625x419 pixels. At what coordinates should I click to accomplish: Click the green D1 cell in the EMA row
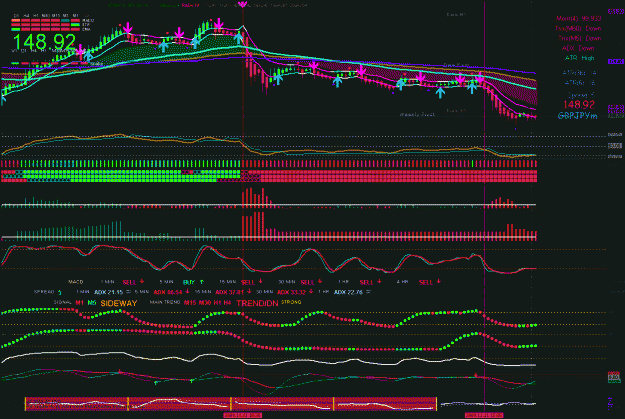click(16, 30)
